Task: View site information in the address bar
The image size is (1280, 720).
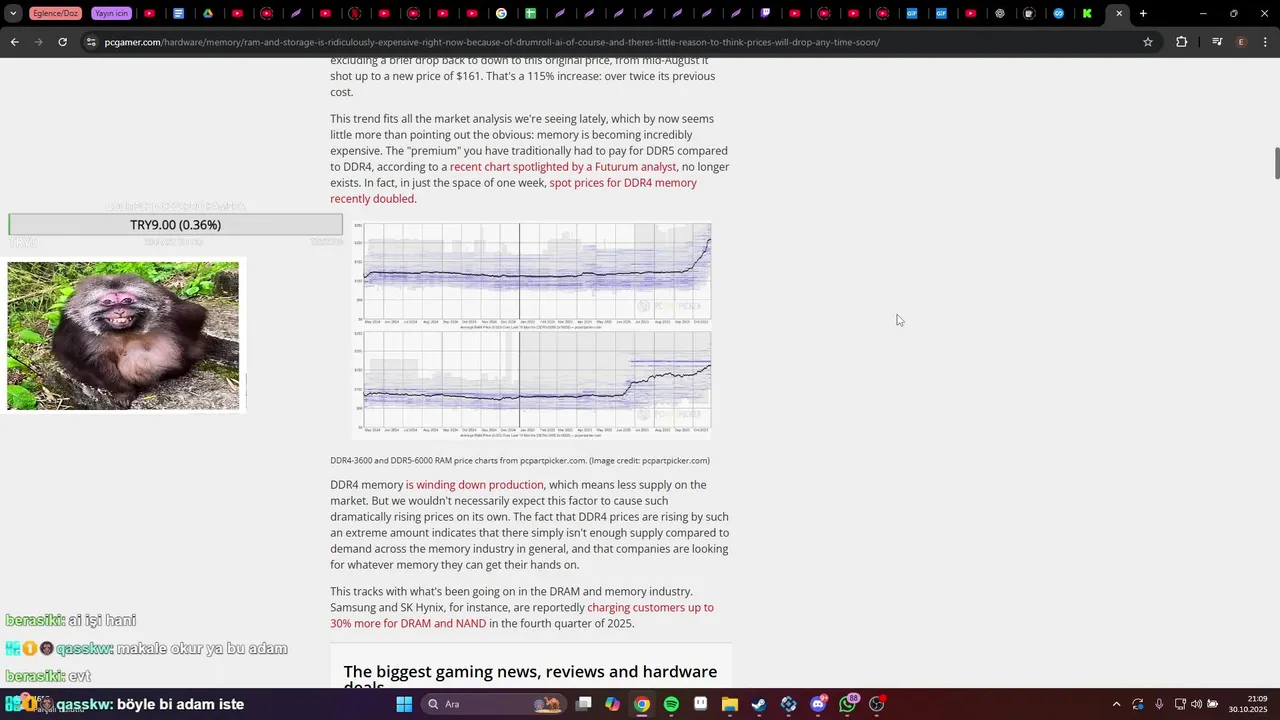Action: [91, 42]
